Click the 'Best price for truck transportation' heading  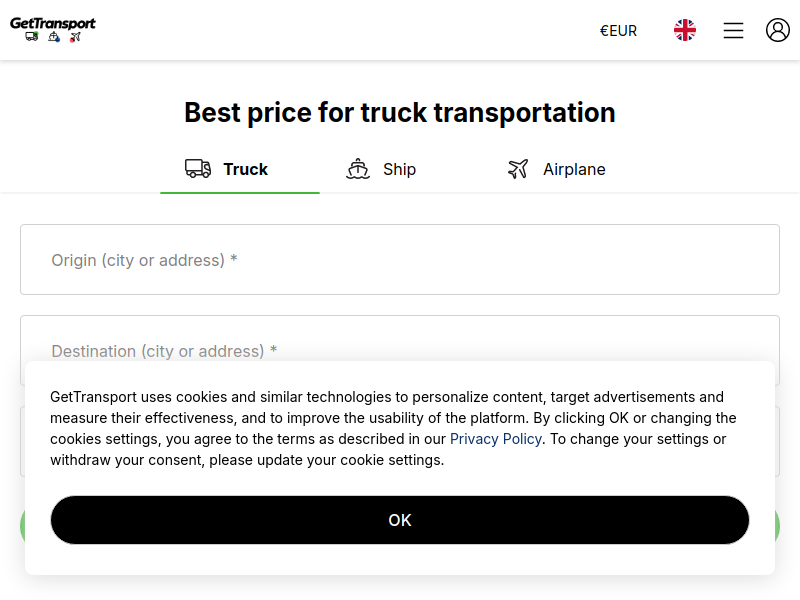coord(400,112)
